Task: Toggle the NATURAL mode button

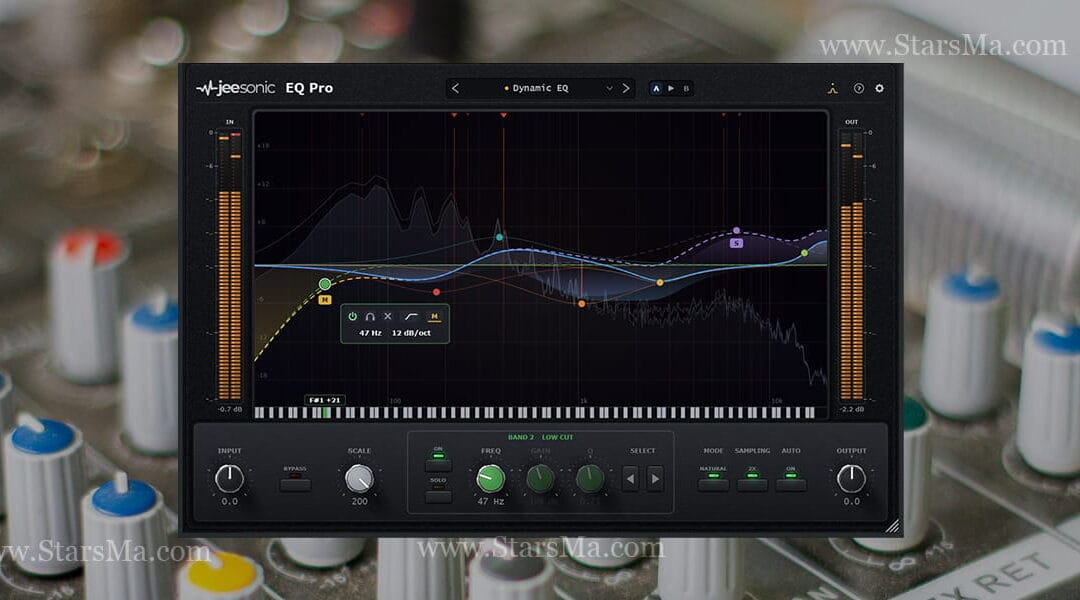Action: (x=713, y=484)
